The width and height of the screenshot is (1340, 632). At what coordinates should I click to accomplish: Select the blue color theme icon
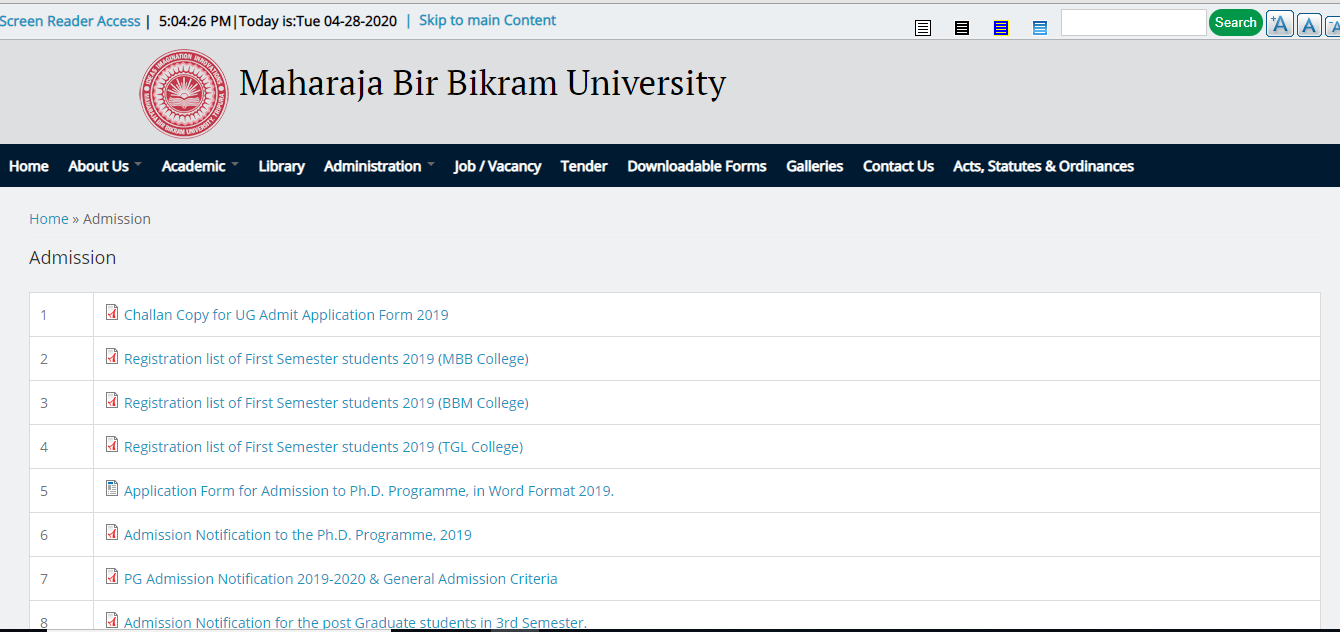coord(1040,27)
